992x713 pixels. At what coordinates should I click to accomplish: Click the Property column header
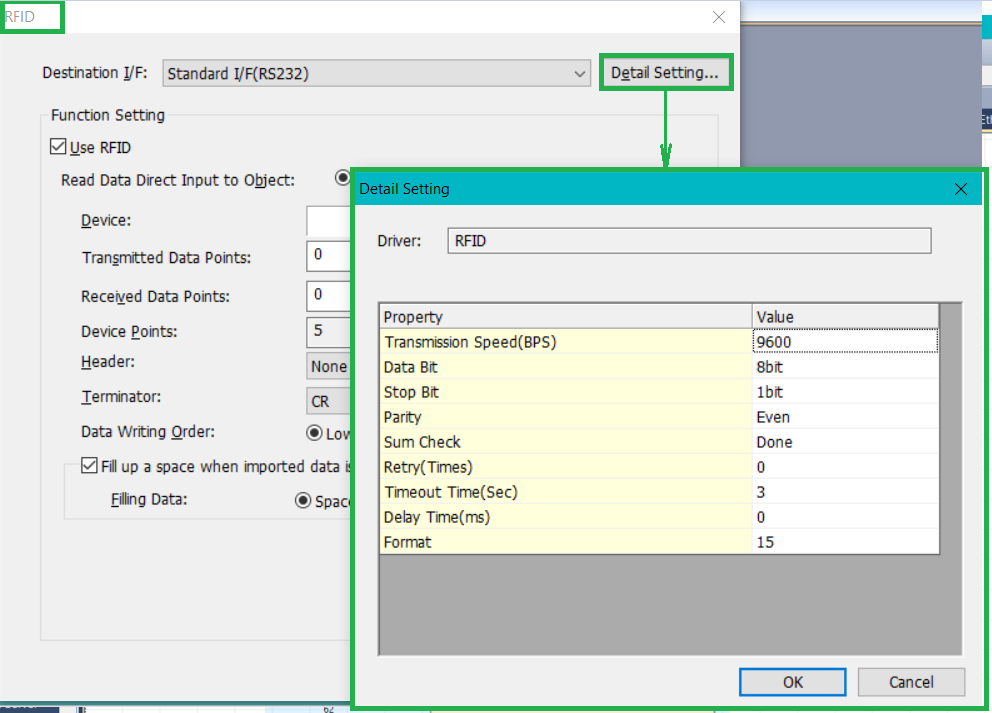point(566,316)
